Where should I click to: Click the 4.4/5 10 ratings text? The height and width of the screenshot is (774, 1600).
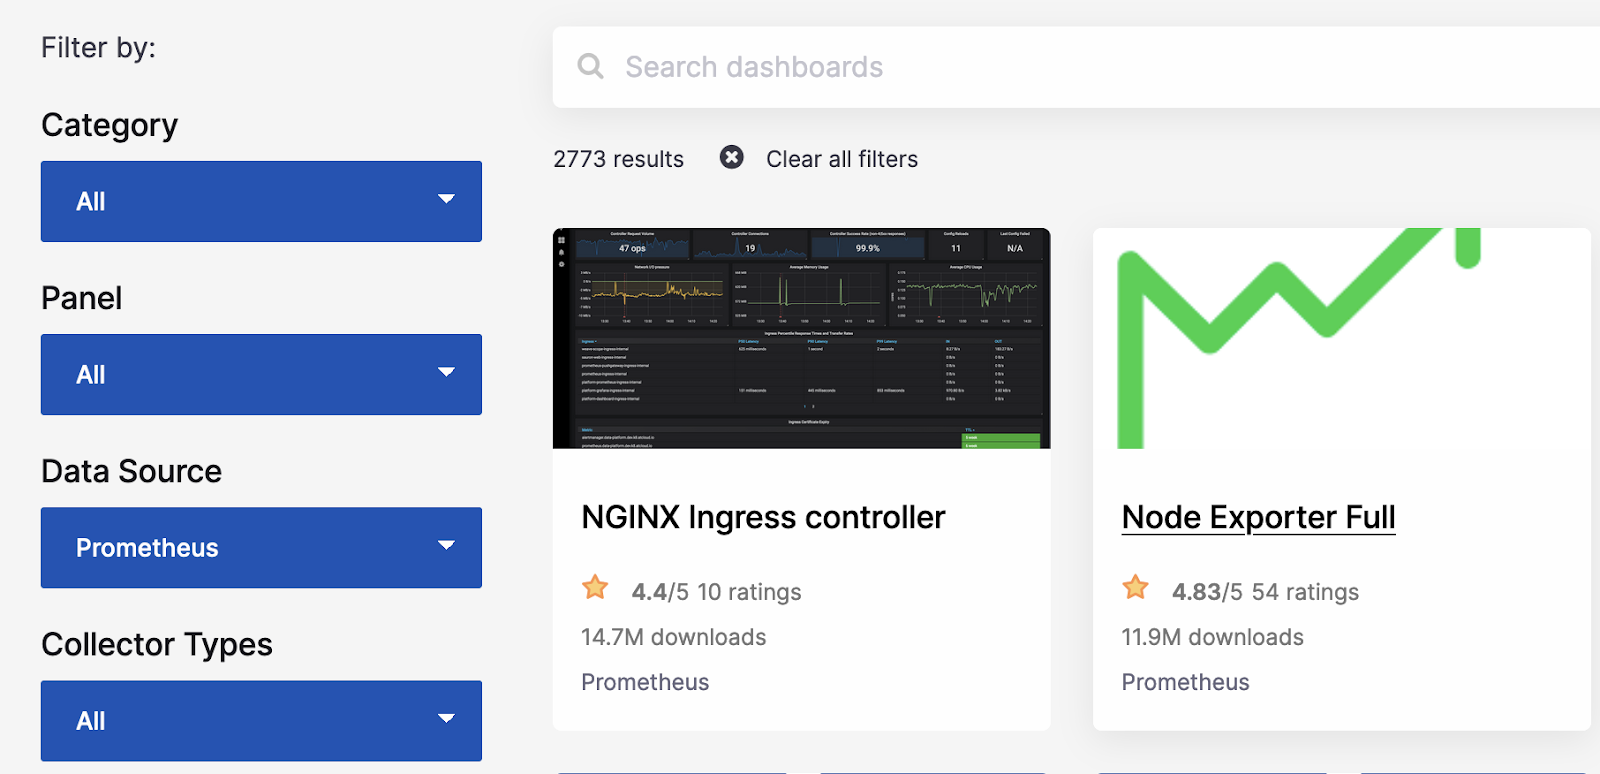point(716,592)
